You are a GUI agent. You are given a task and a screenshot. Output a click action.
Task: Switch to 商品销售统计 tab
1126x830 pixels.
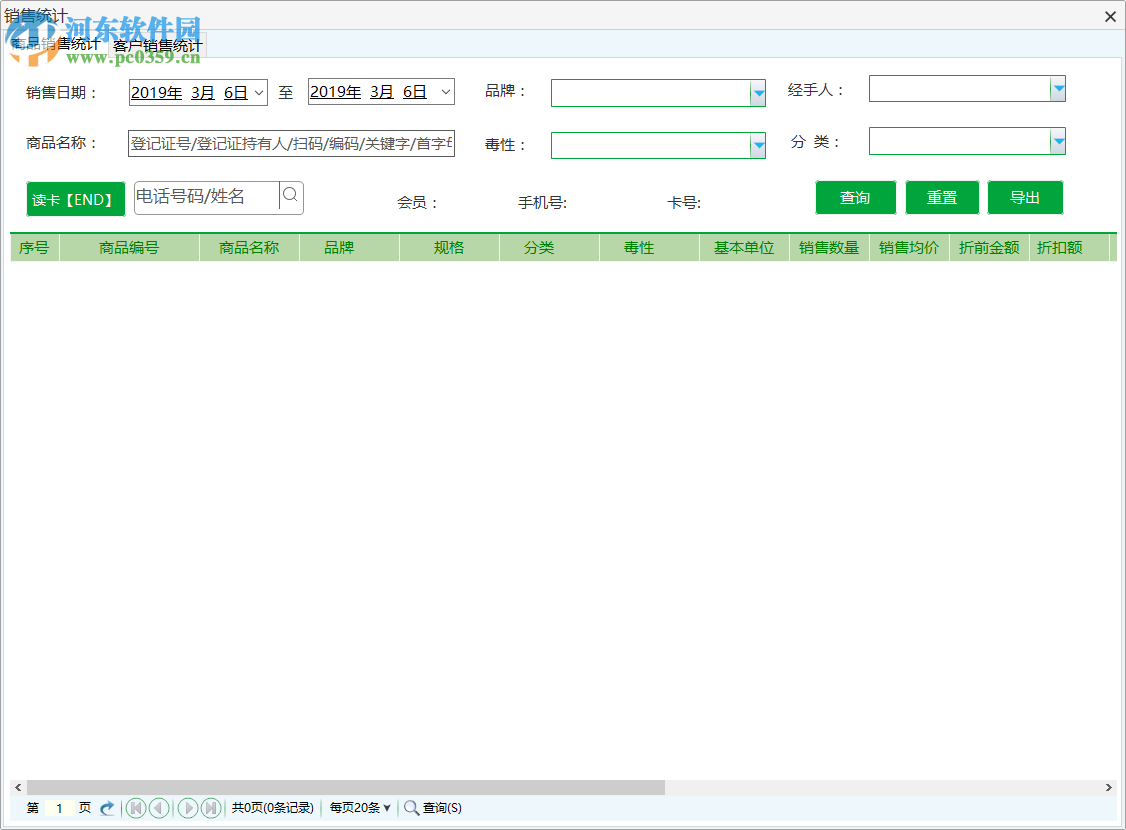56,45
